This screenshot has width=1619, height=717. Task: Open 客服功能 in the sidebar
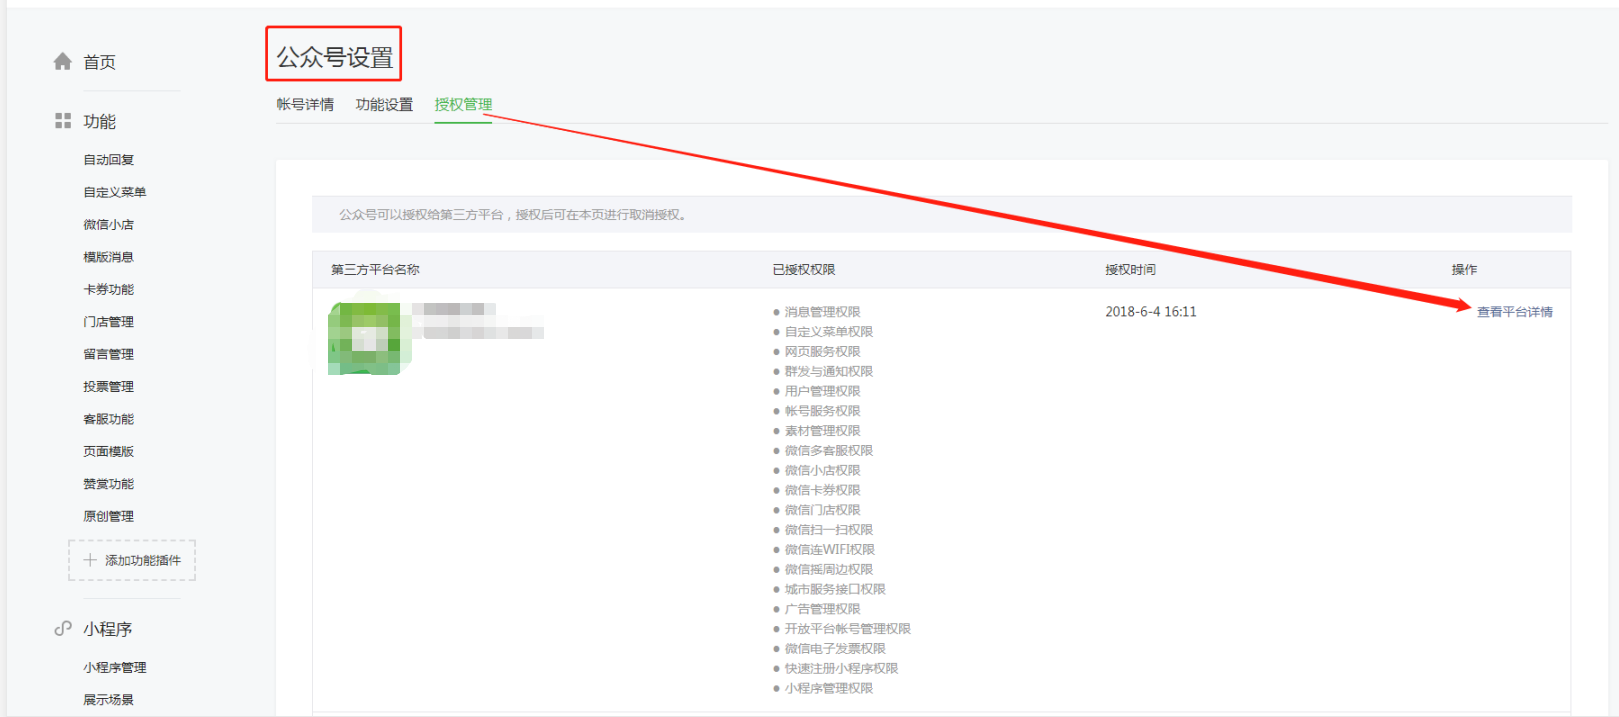[108, 419]
